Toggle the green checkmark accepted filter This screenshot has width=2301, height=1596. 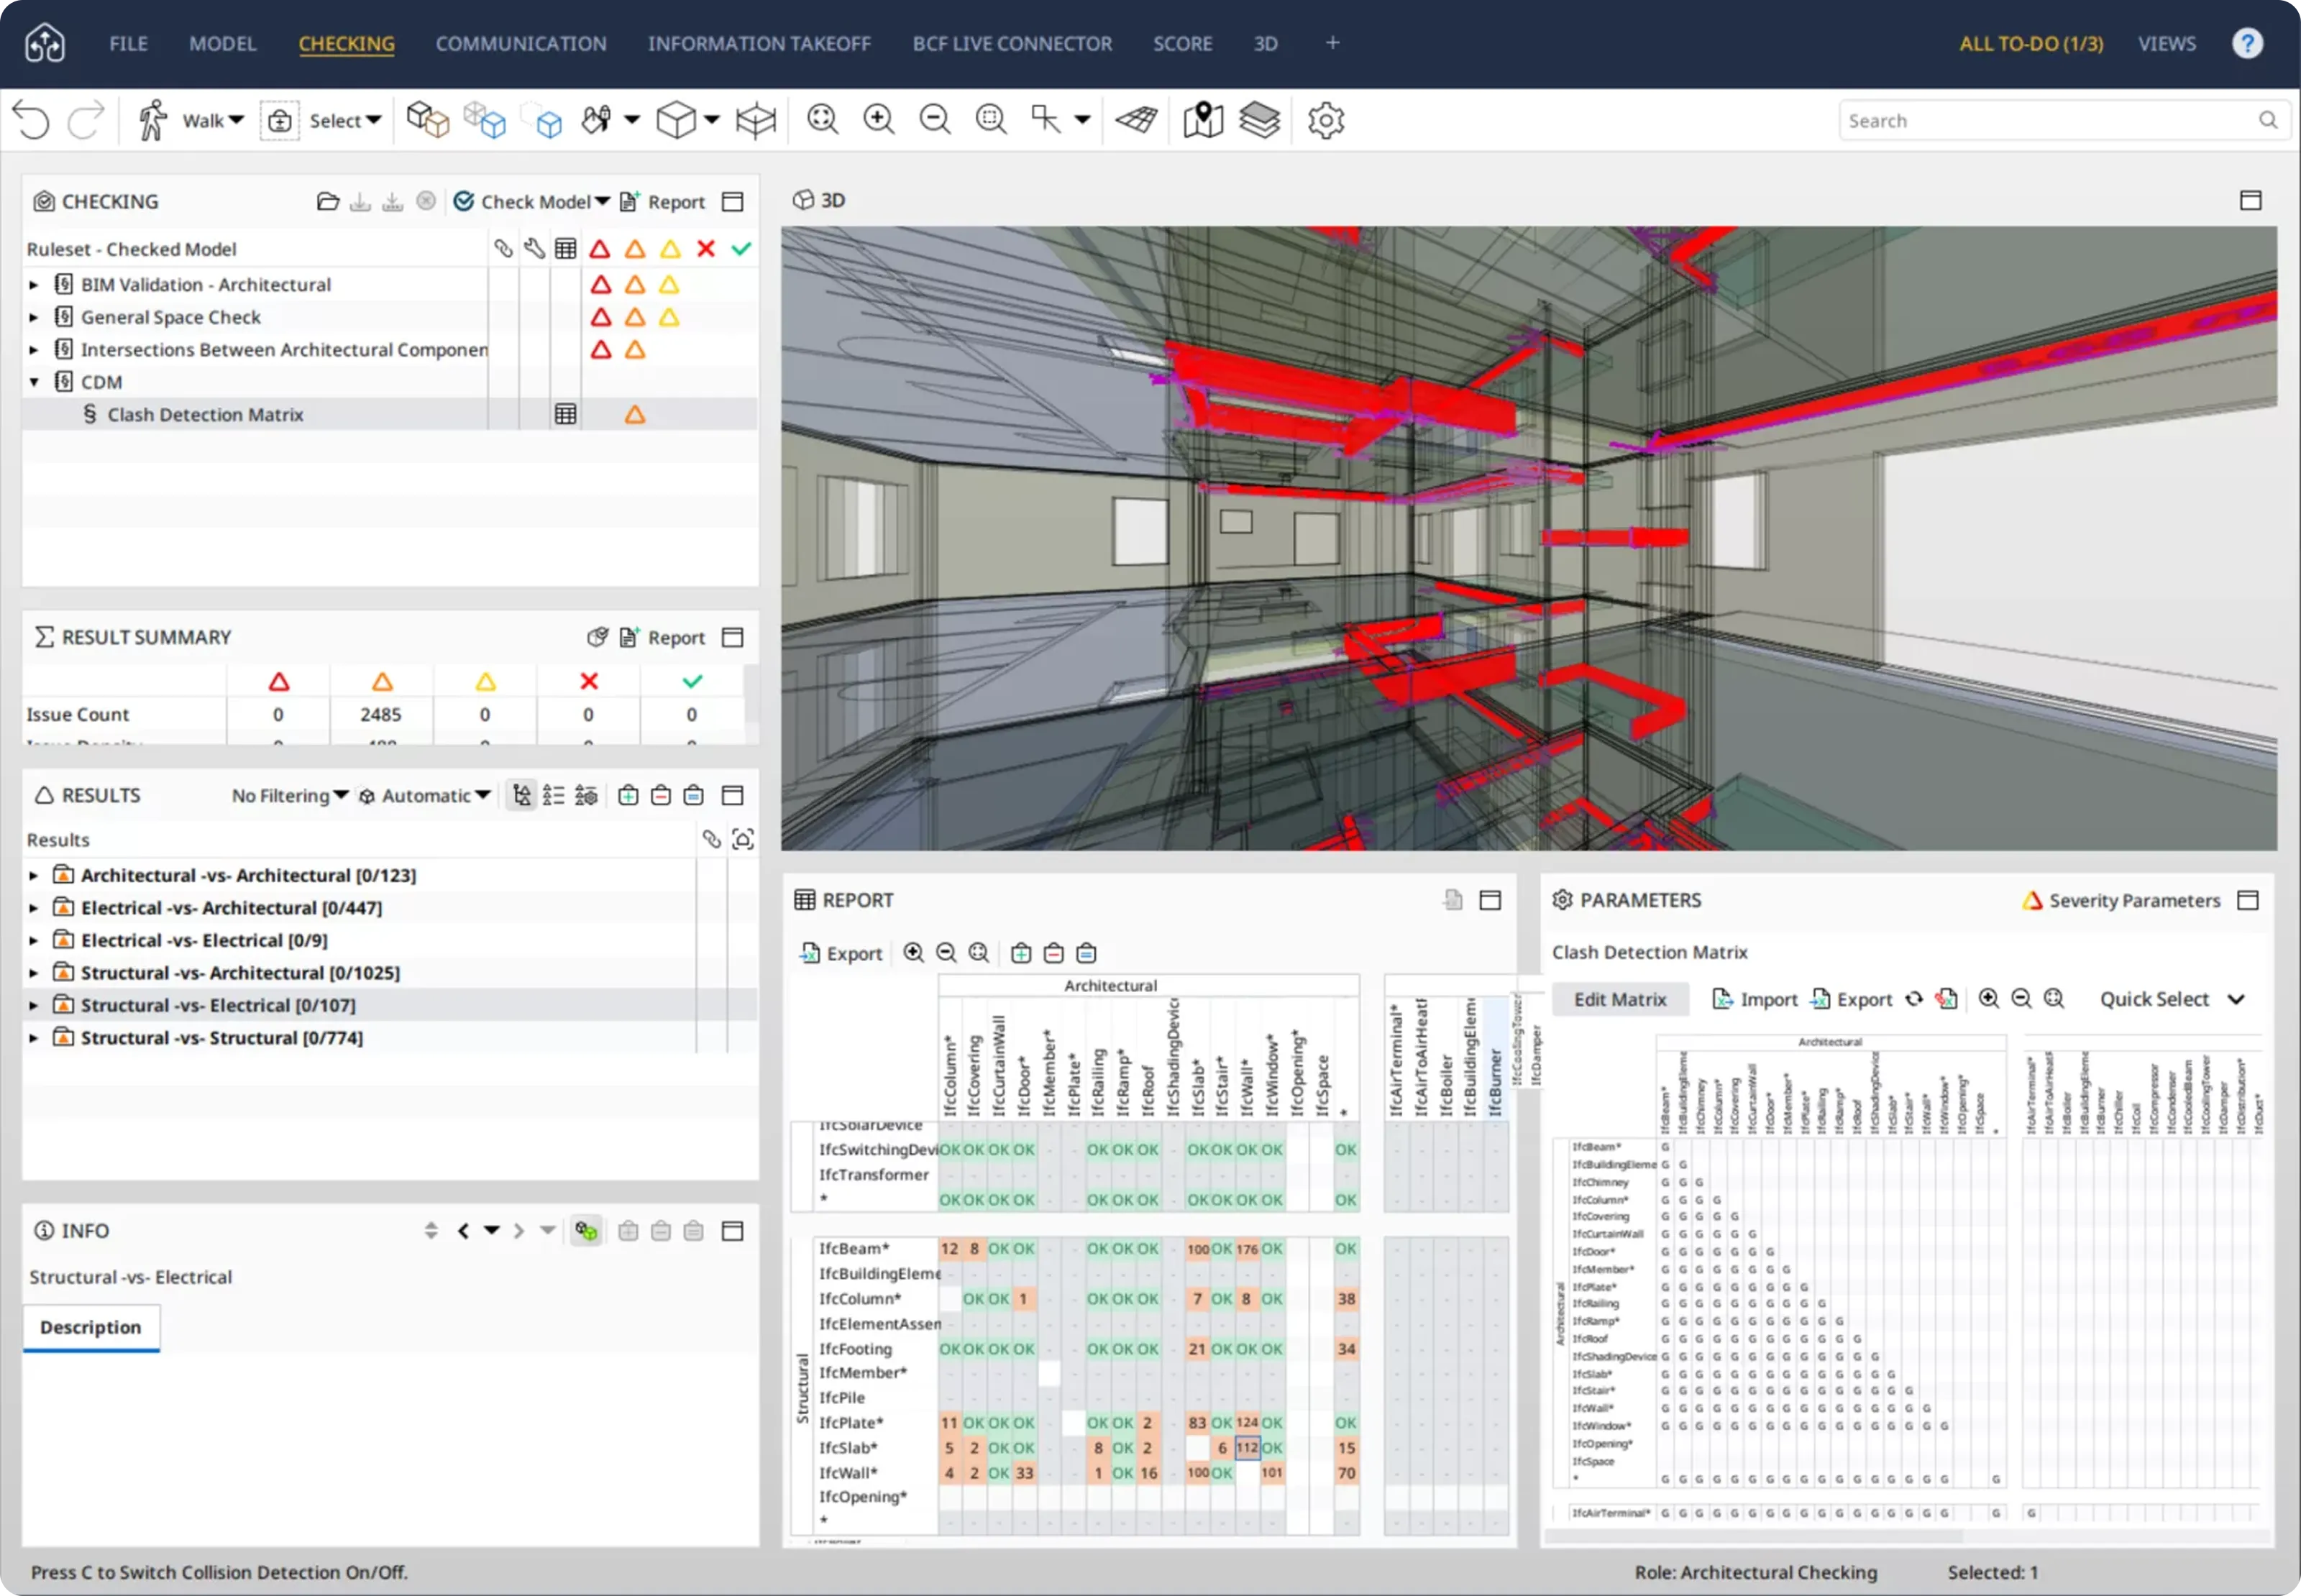coord(741,249)
